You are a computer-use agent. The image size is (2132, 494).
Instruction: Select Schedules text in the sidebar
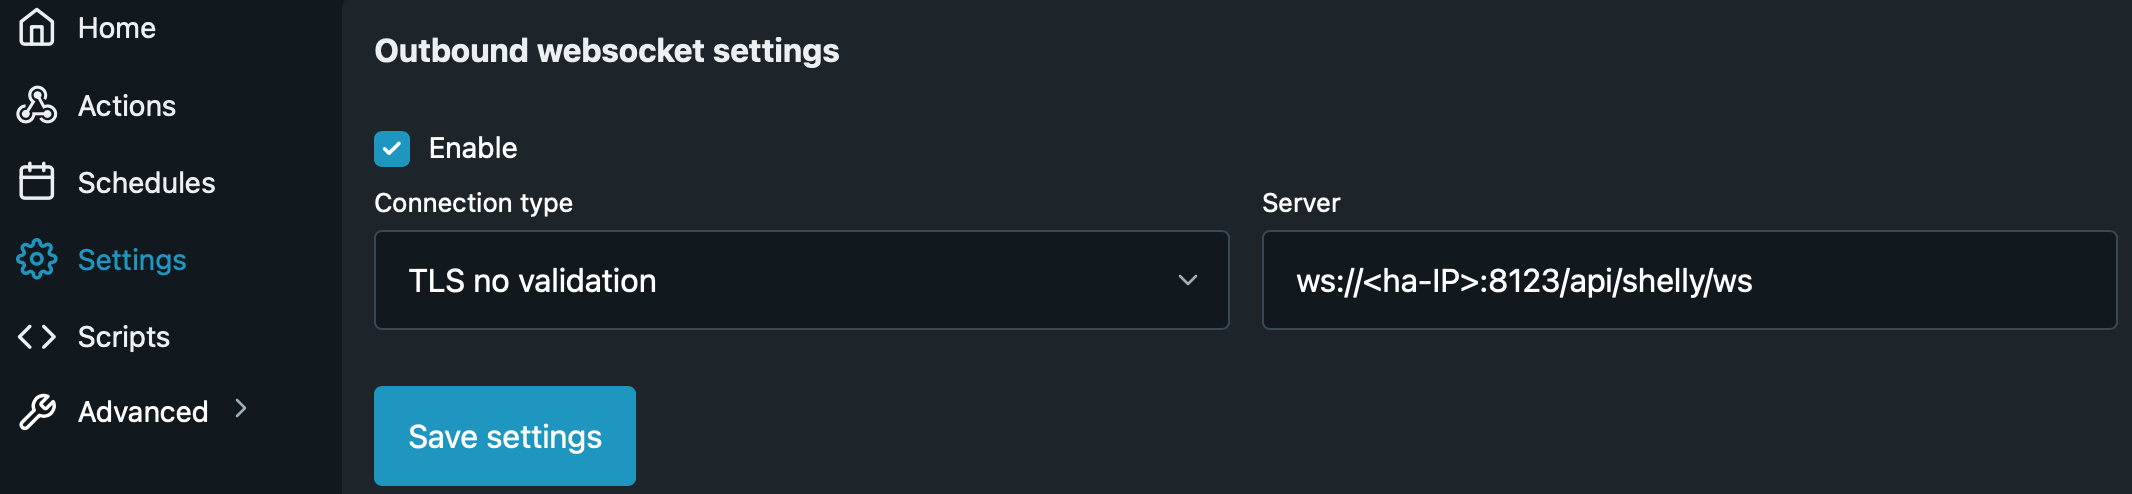146,183
